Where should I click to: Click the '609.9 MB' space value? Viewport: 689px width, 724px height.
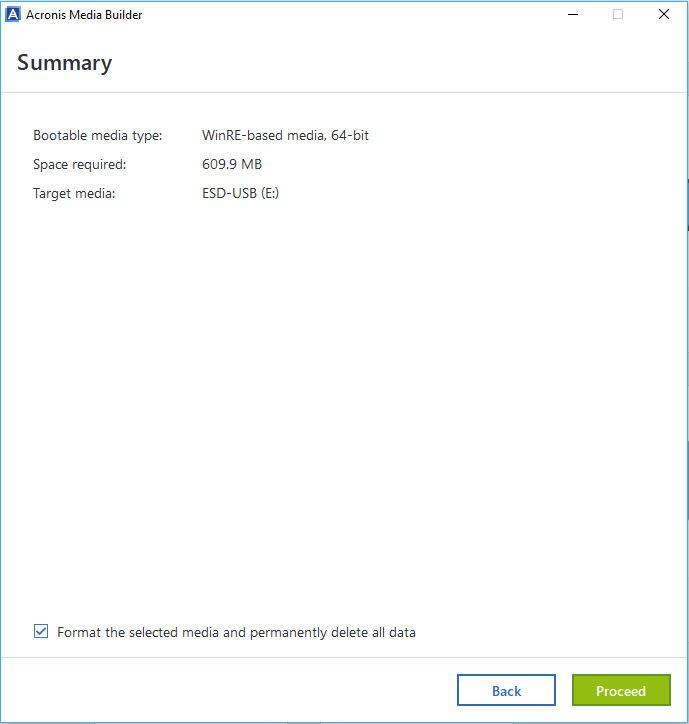232,165
